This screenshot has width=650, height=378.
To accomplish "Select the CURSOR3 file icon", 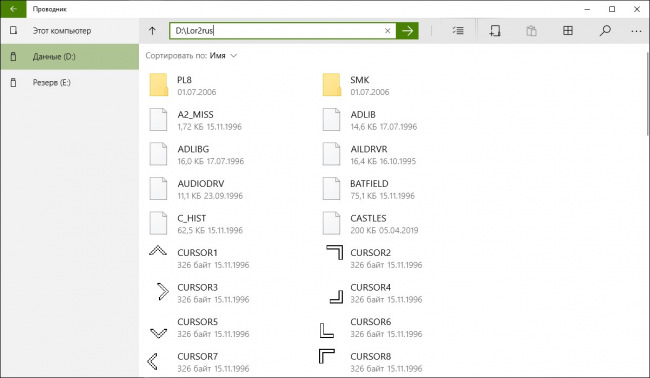I will [x=162, y=291].
